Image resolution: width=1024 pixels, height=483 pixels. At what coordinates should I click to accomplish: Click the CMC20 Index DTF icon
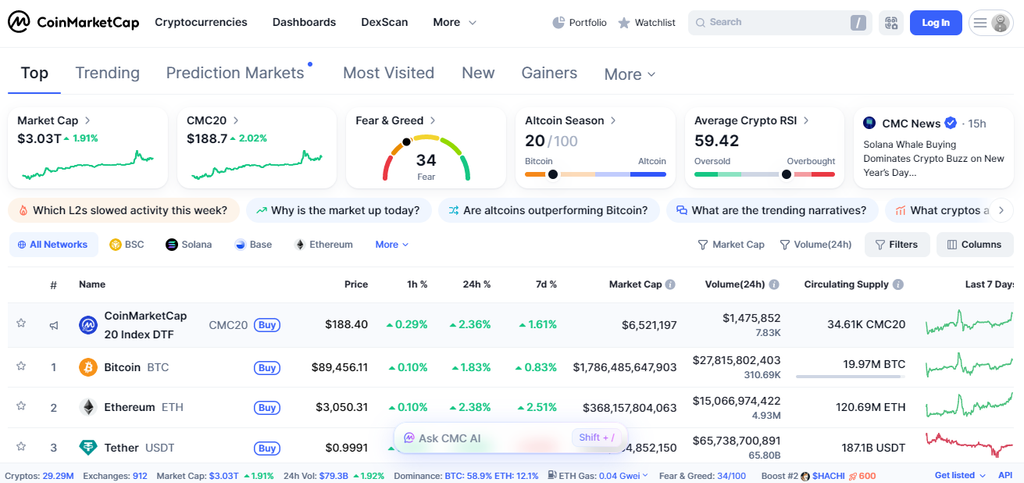click(88, 325)
